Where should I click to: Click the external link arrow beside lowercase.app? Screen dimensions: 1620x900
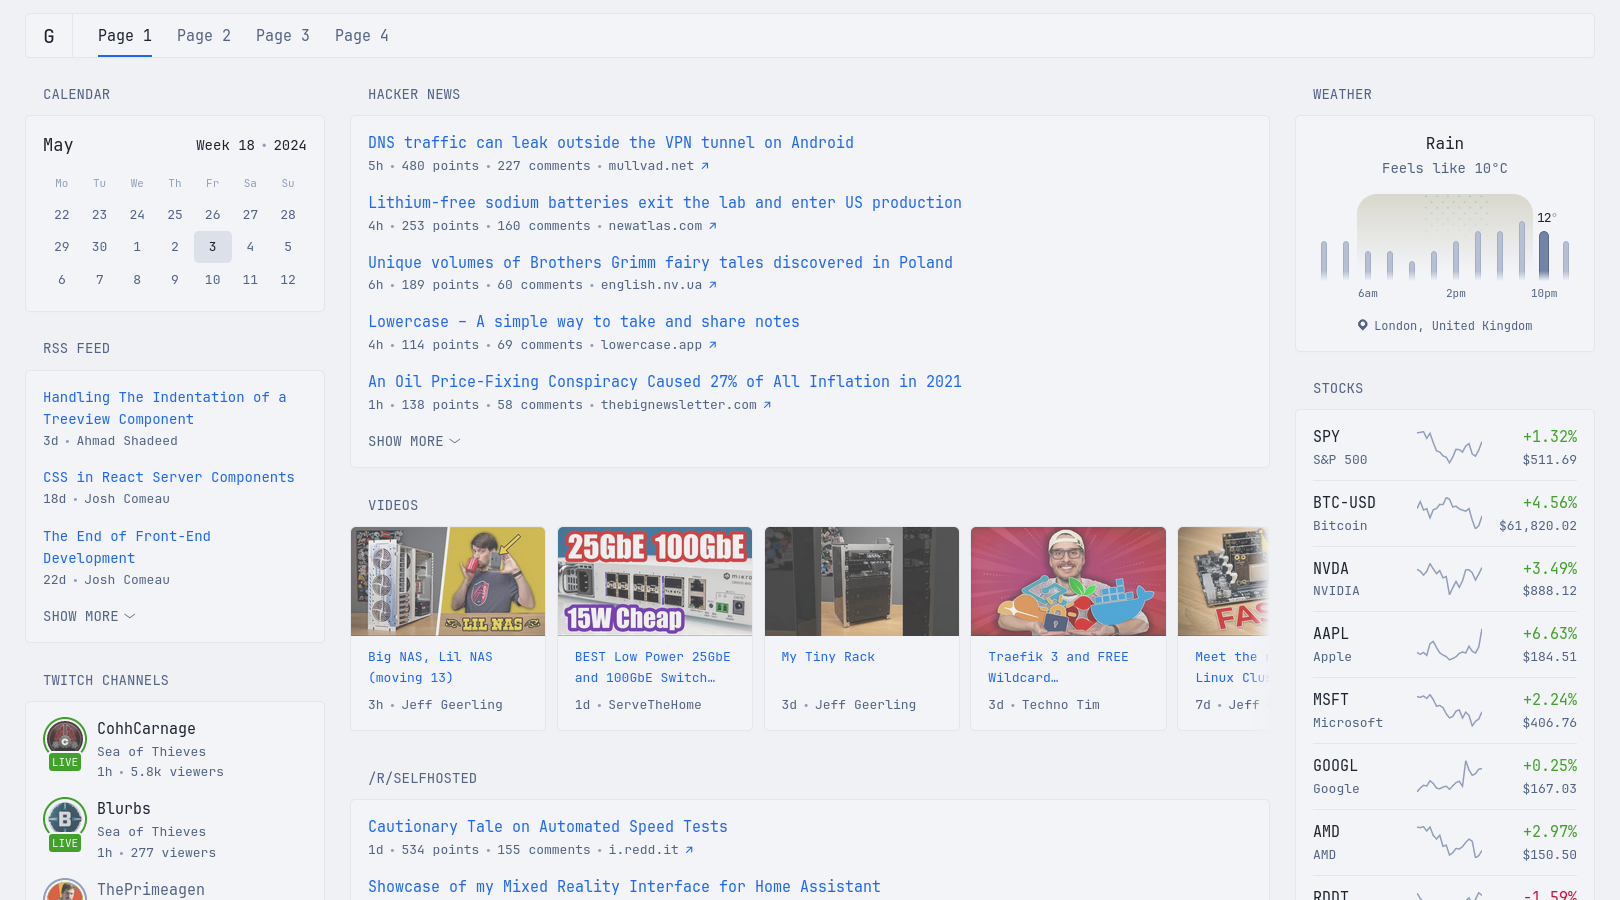coord(712,345)
